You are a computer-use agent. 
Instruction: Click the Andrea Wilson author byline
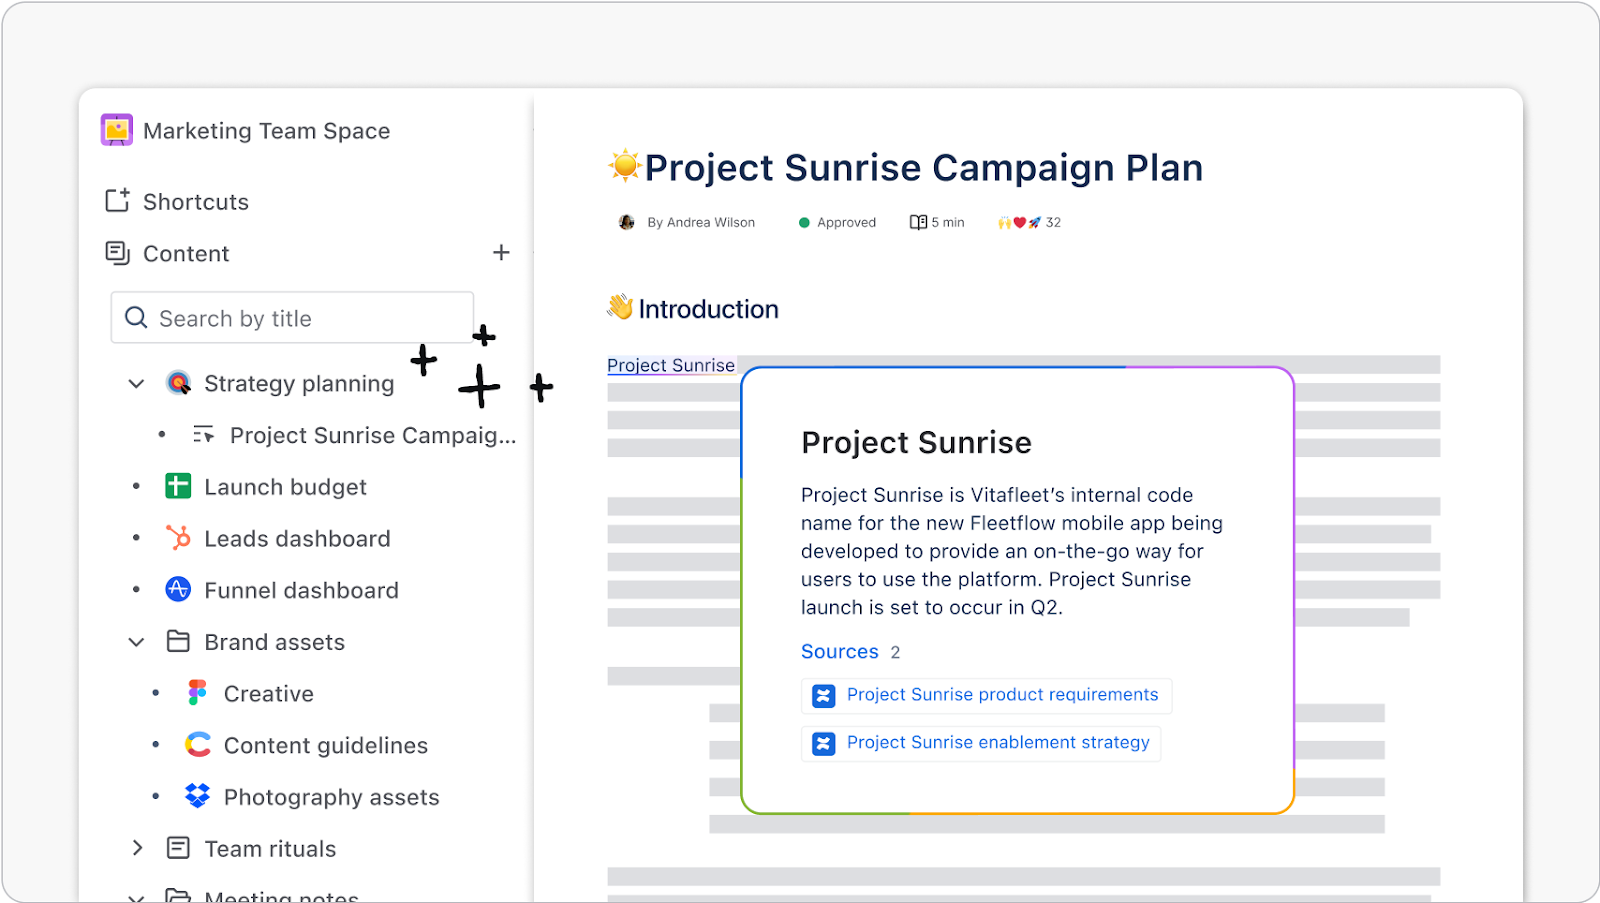pos(700,222)
